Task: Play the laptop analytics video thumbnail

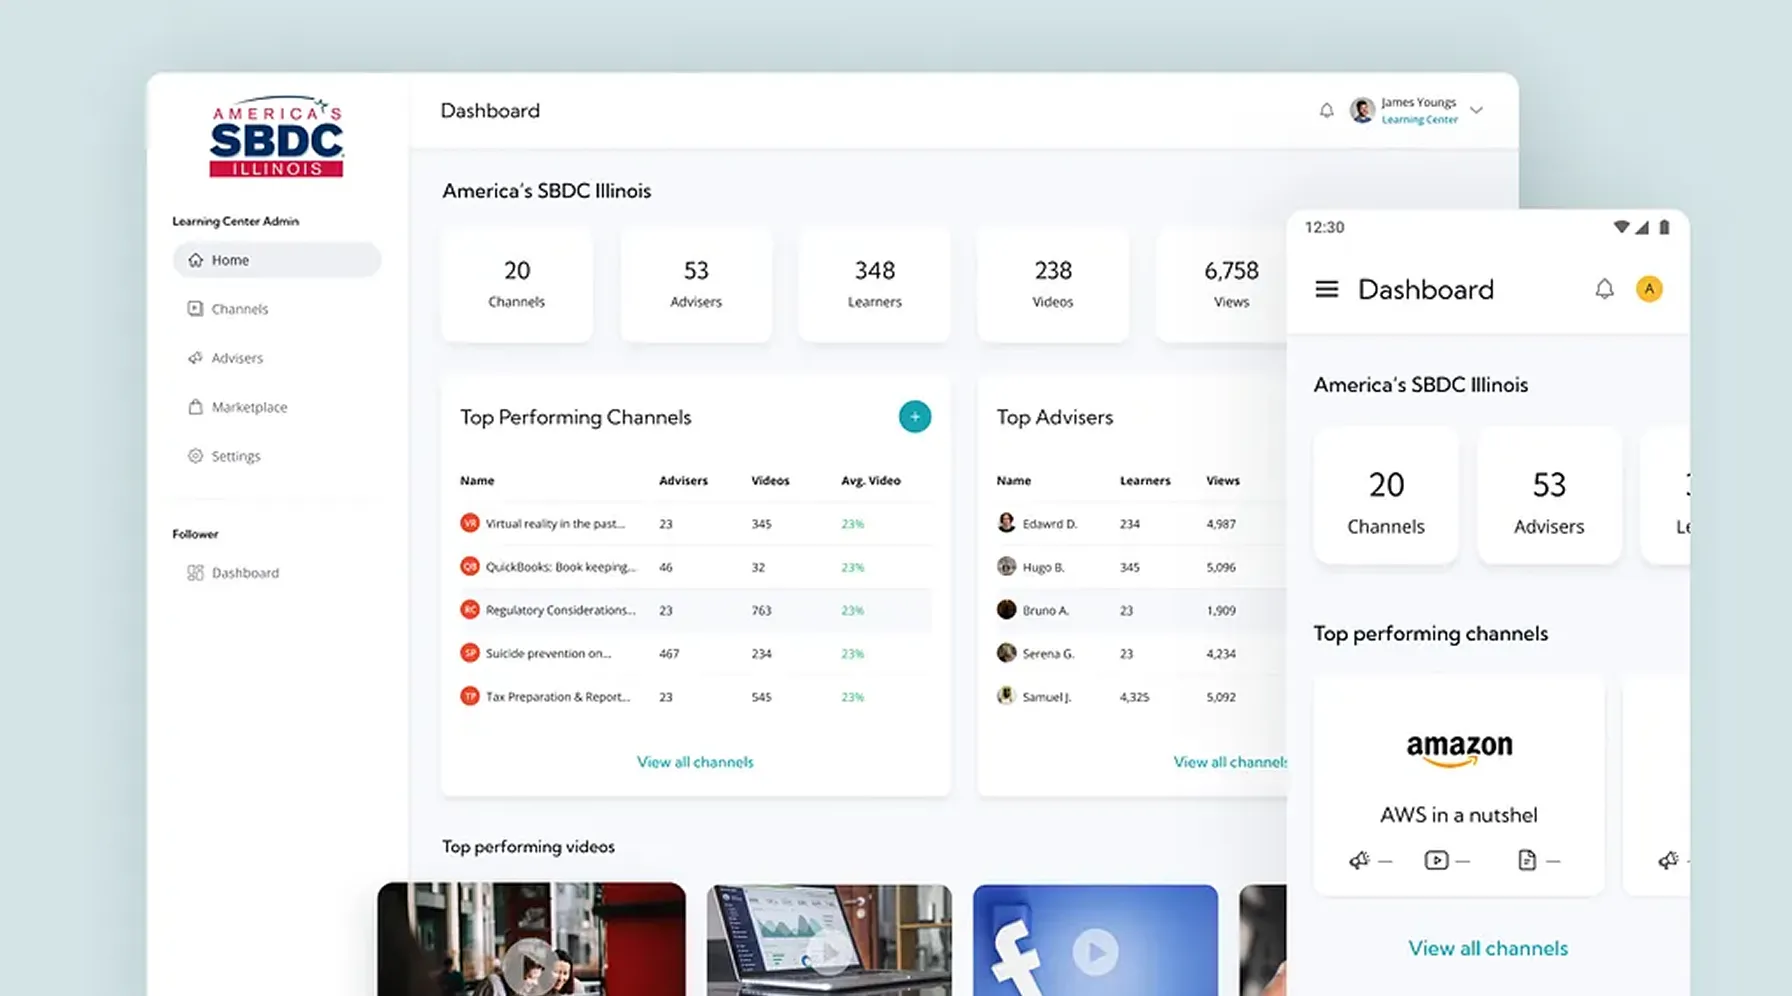Action: click(x=829, y=940)
